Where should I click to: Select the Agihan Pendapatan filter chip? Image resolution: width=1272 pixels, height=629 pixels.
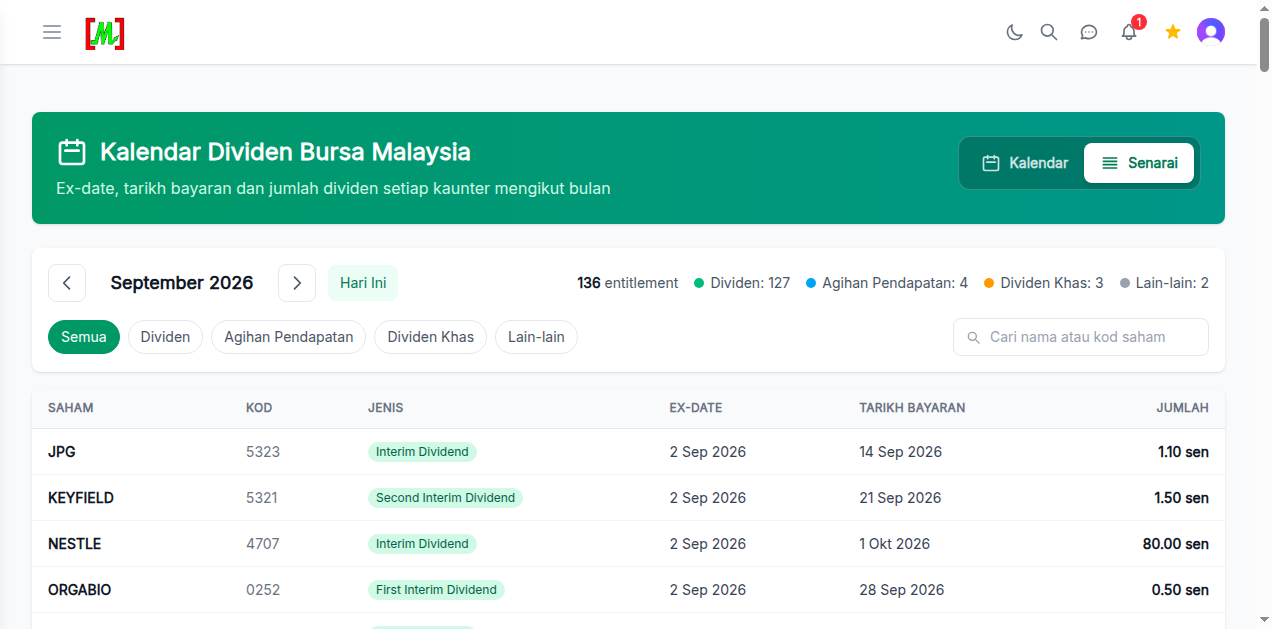pyautogui.click(x=289, y=337)
